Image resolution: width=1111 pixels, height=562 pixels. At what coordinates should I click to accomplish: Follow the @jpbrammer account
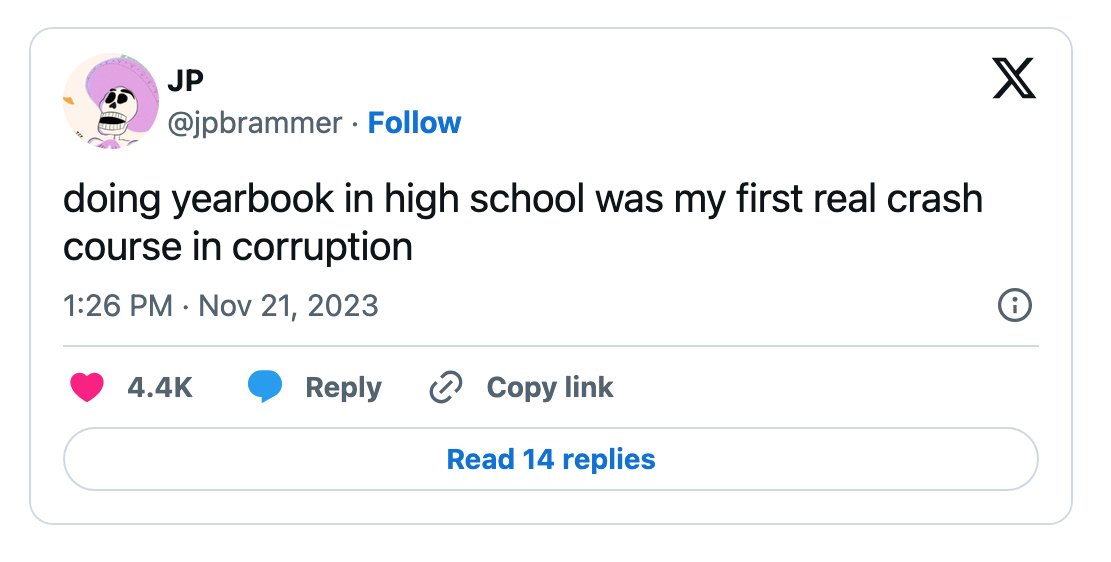pos(414,123)
